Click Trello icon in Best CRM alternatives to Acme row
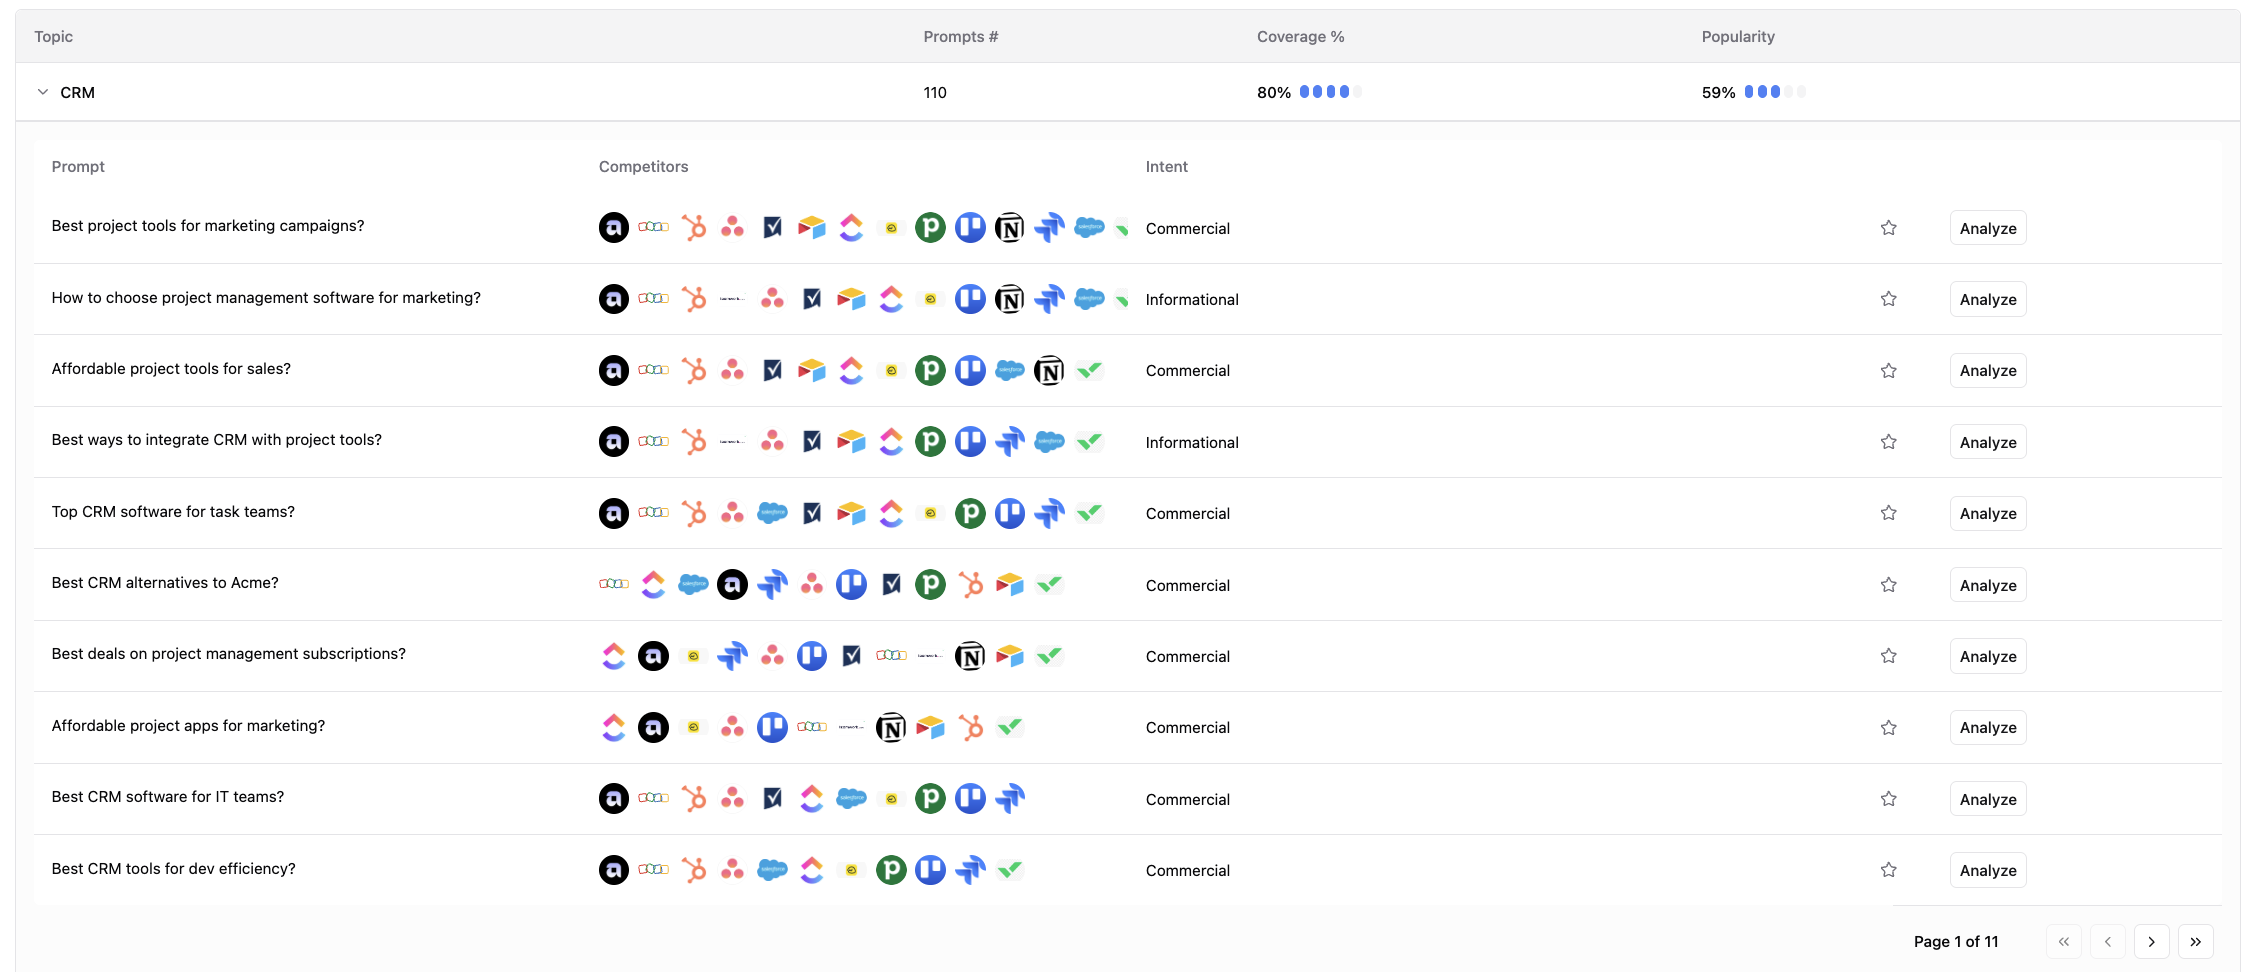 click(851, 585)
